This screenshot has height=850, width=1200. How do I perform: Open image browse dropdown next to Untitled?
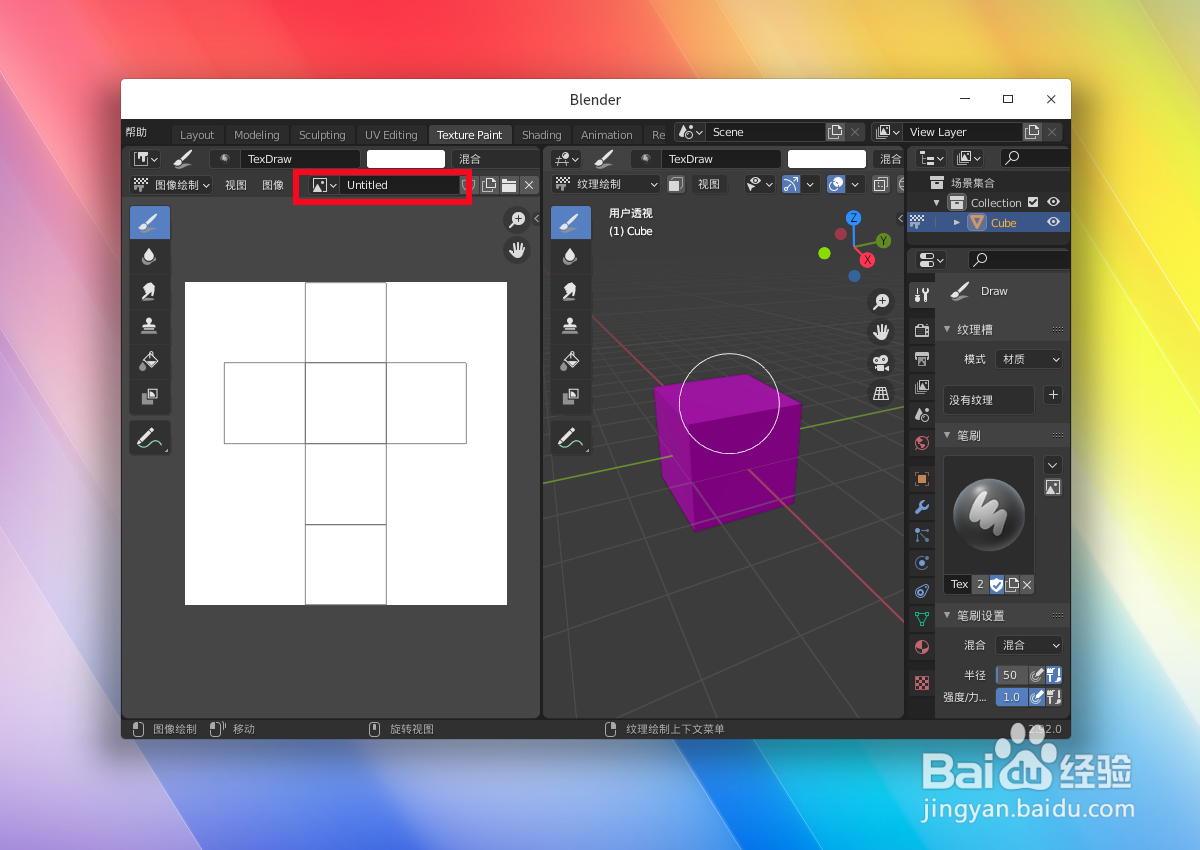click(x=324, y=185)
